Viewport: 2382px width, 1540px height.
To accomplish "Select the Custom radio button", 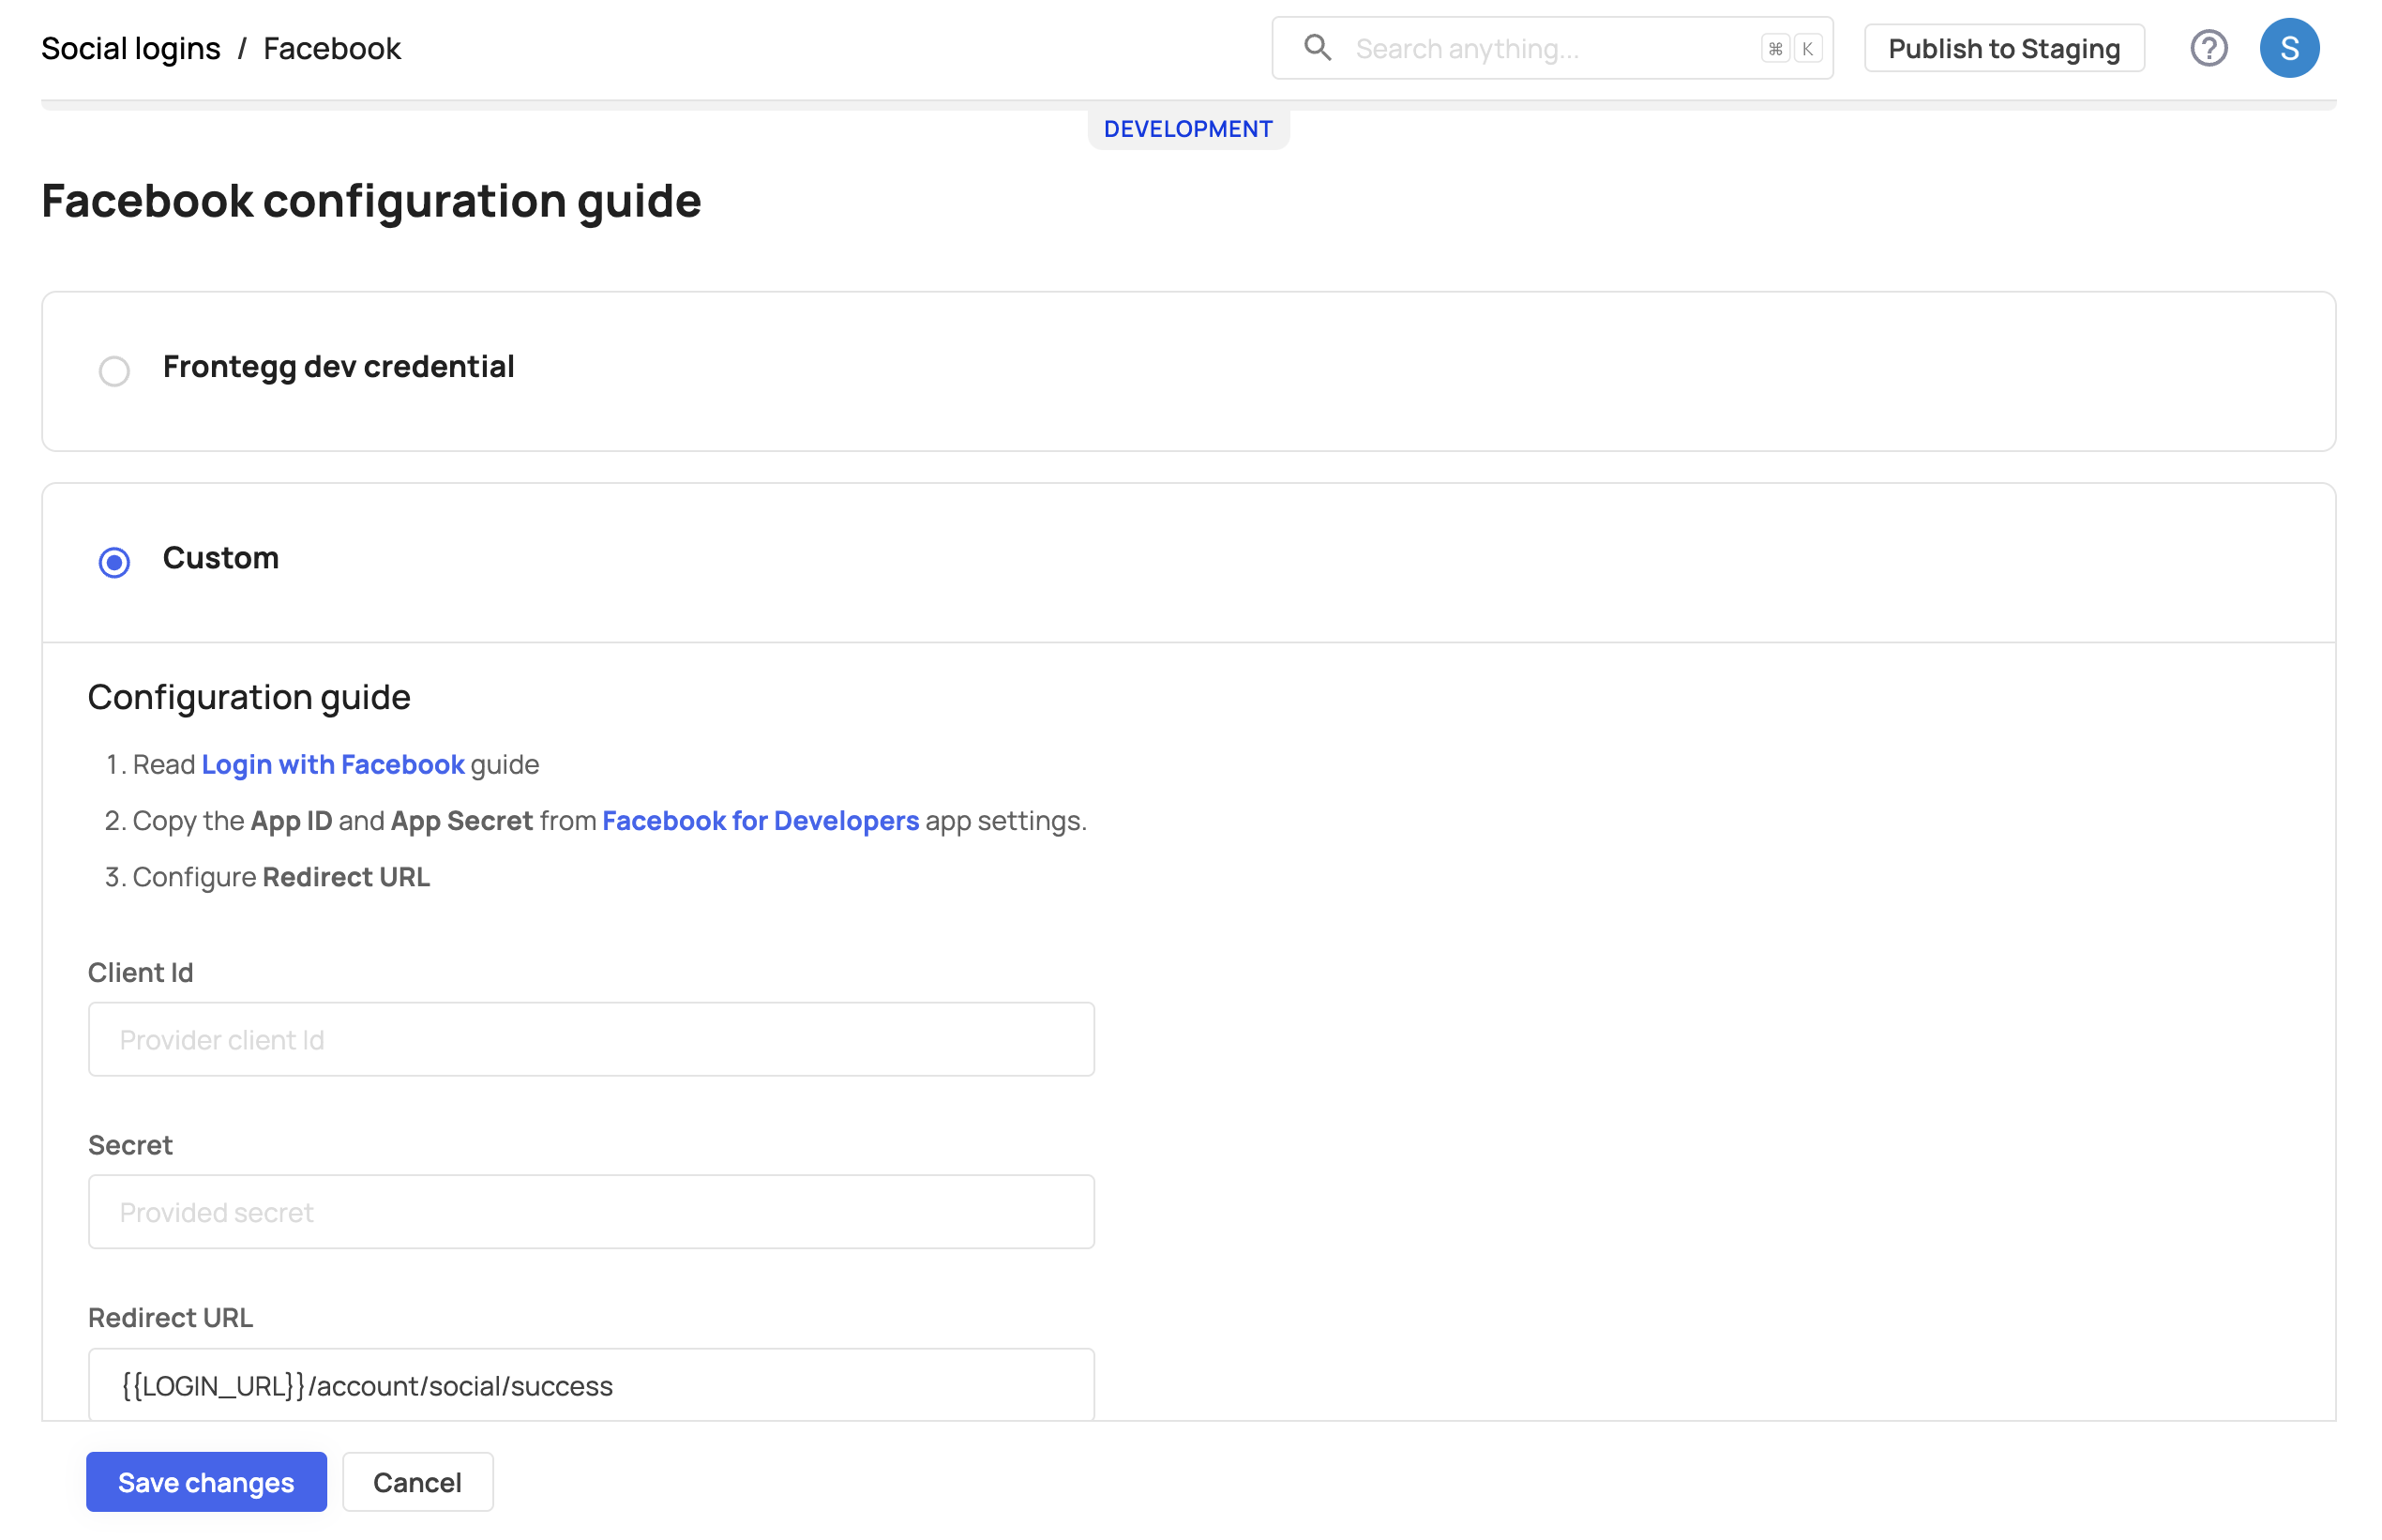I will click(114, 562).
